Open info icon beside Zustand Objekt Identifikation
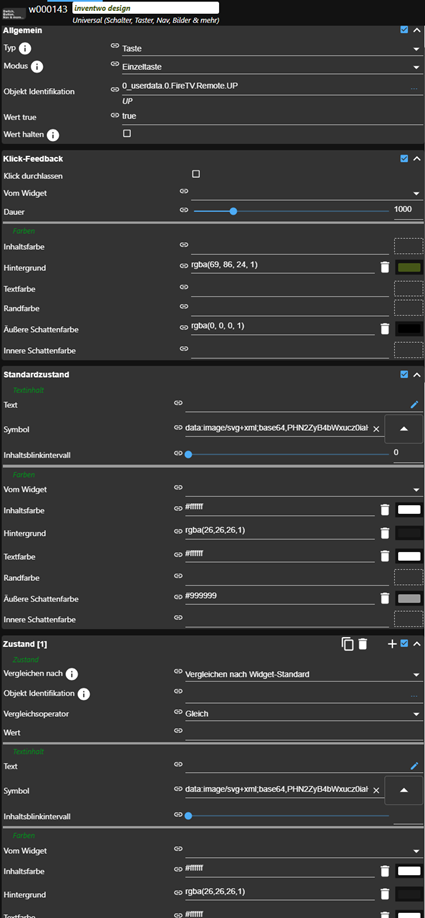 click(84, 694)
